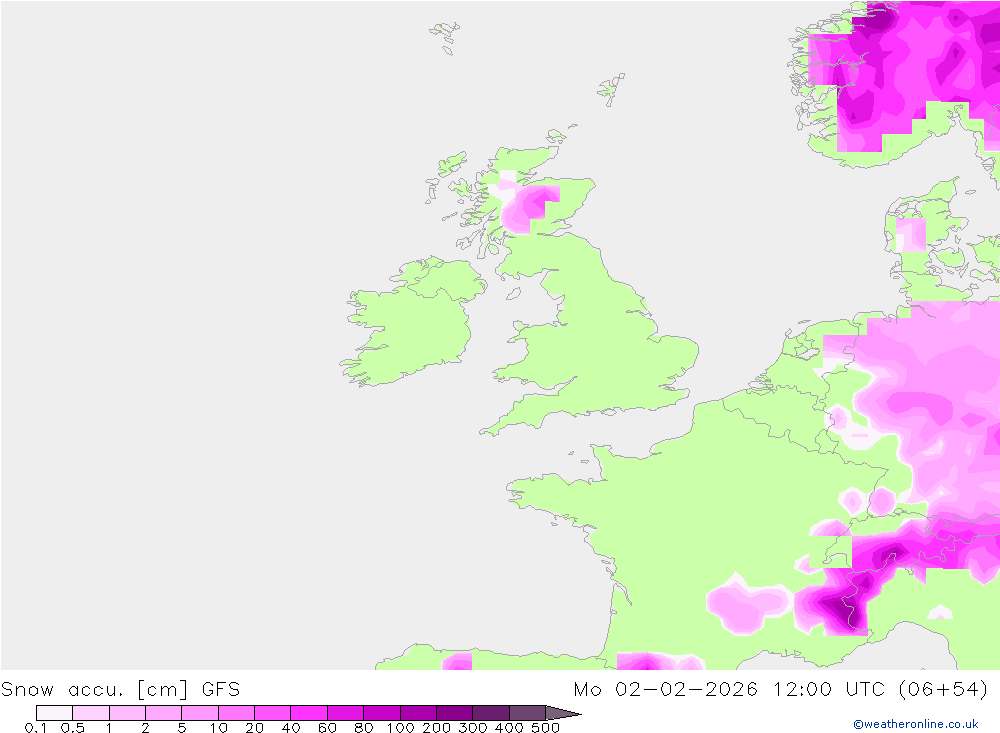Click the ©weatheronline.co.uk copyright link
This screenshot has height=733, width=1000.
(915, 724)
